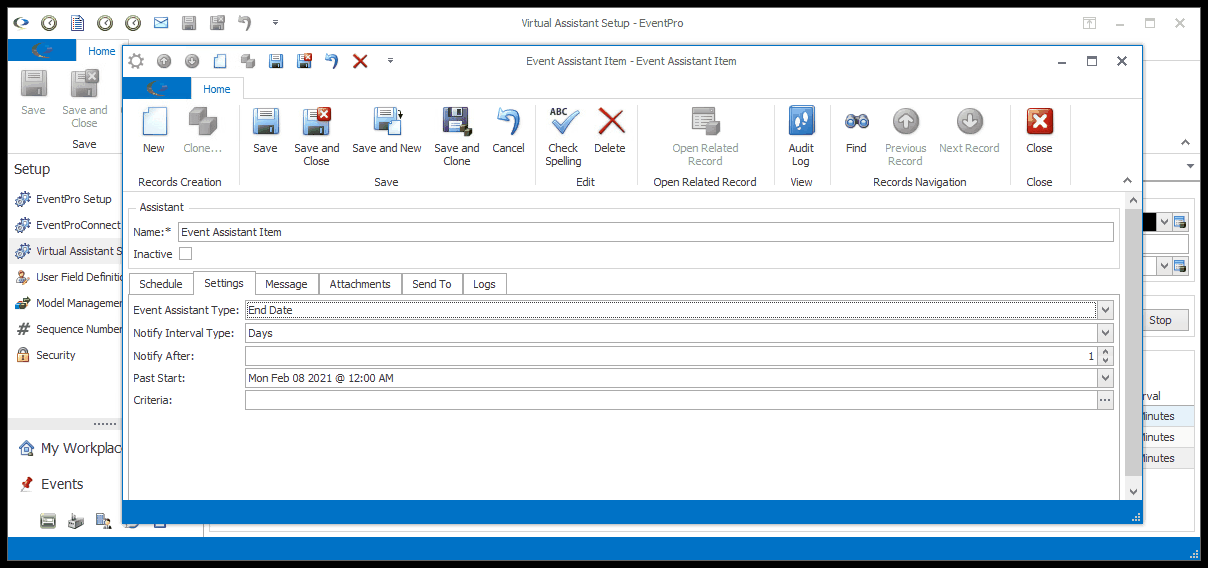1208x568 pixels.
Task: Click the Criteria input field
Action: pos(671,400)
